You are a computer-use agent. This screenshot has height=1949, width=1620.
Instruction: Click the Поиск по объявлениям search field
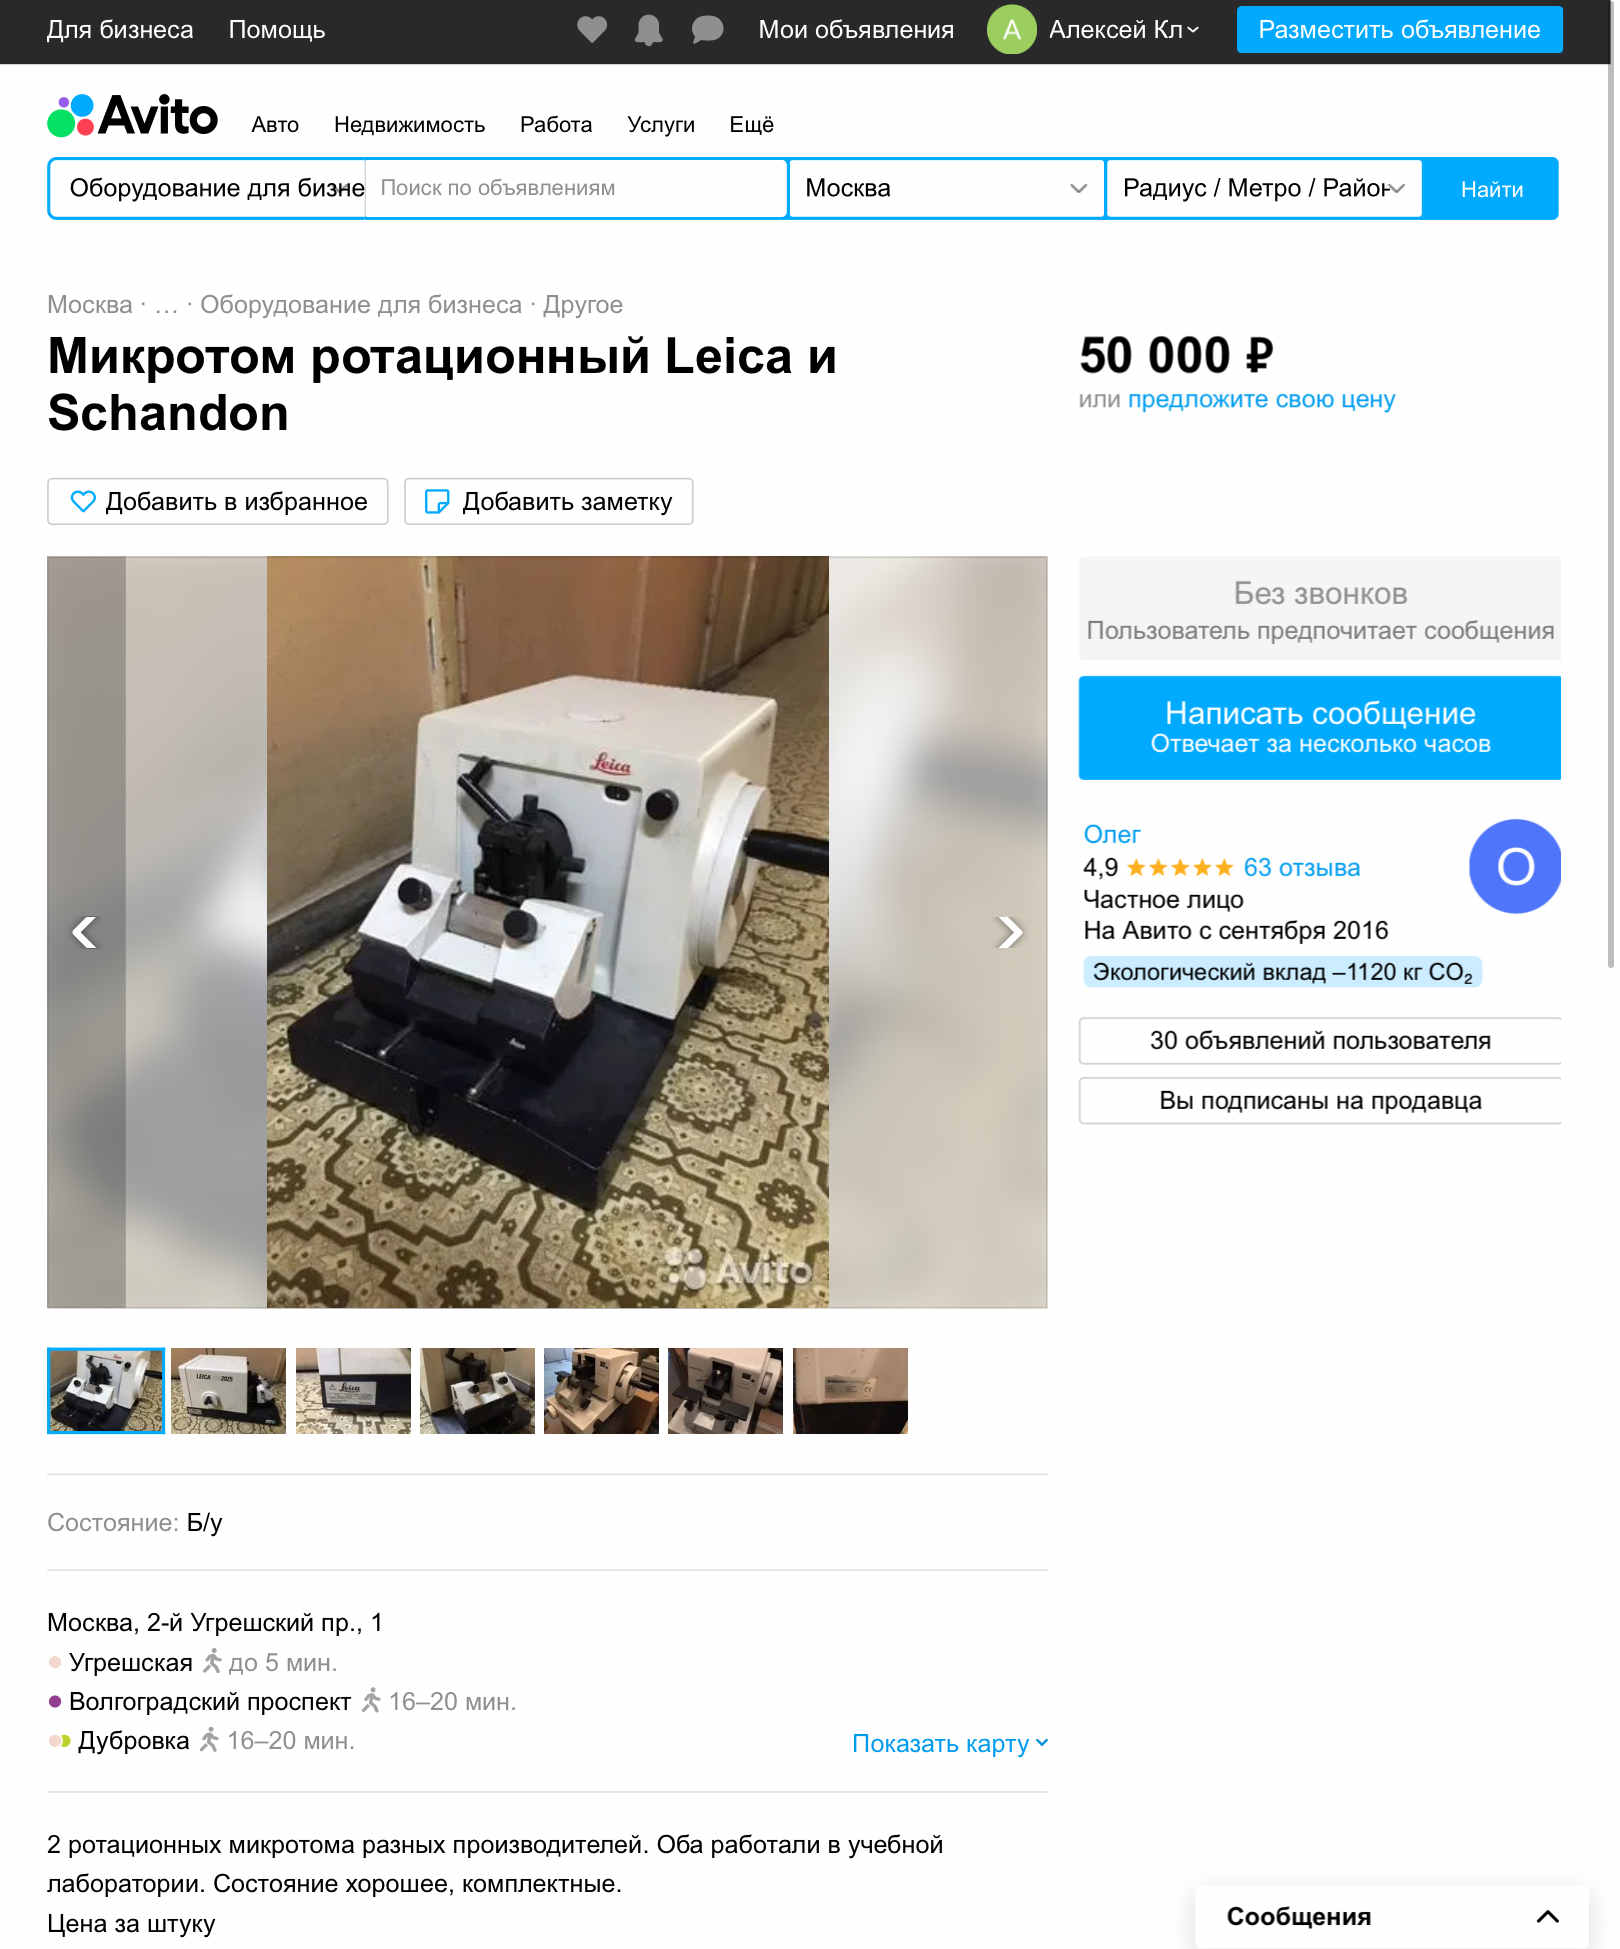coord(577,189)
